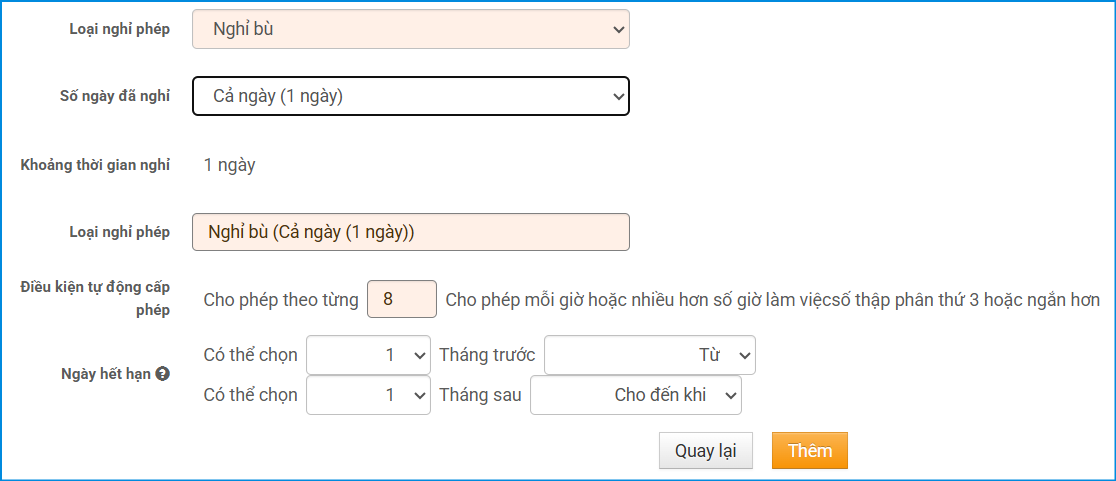Open the number dropdown before Tháng trước
This screenshot has width=1116, height=481.
tap(368, 355)
